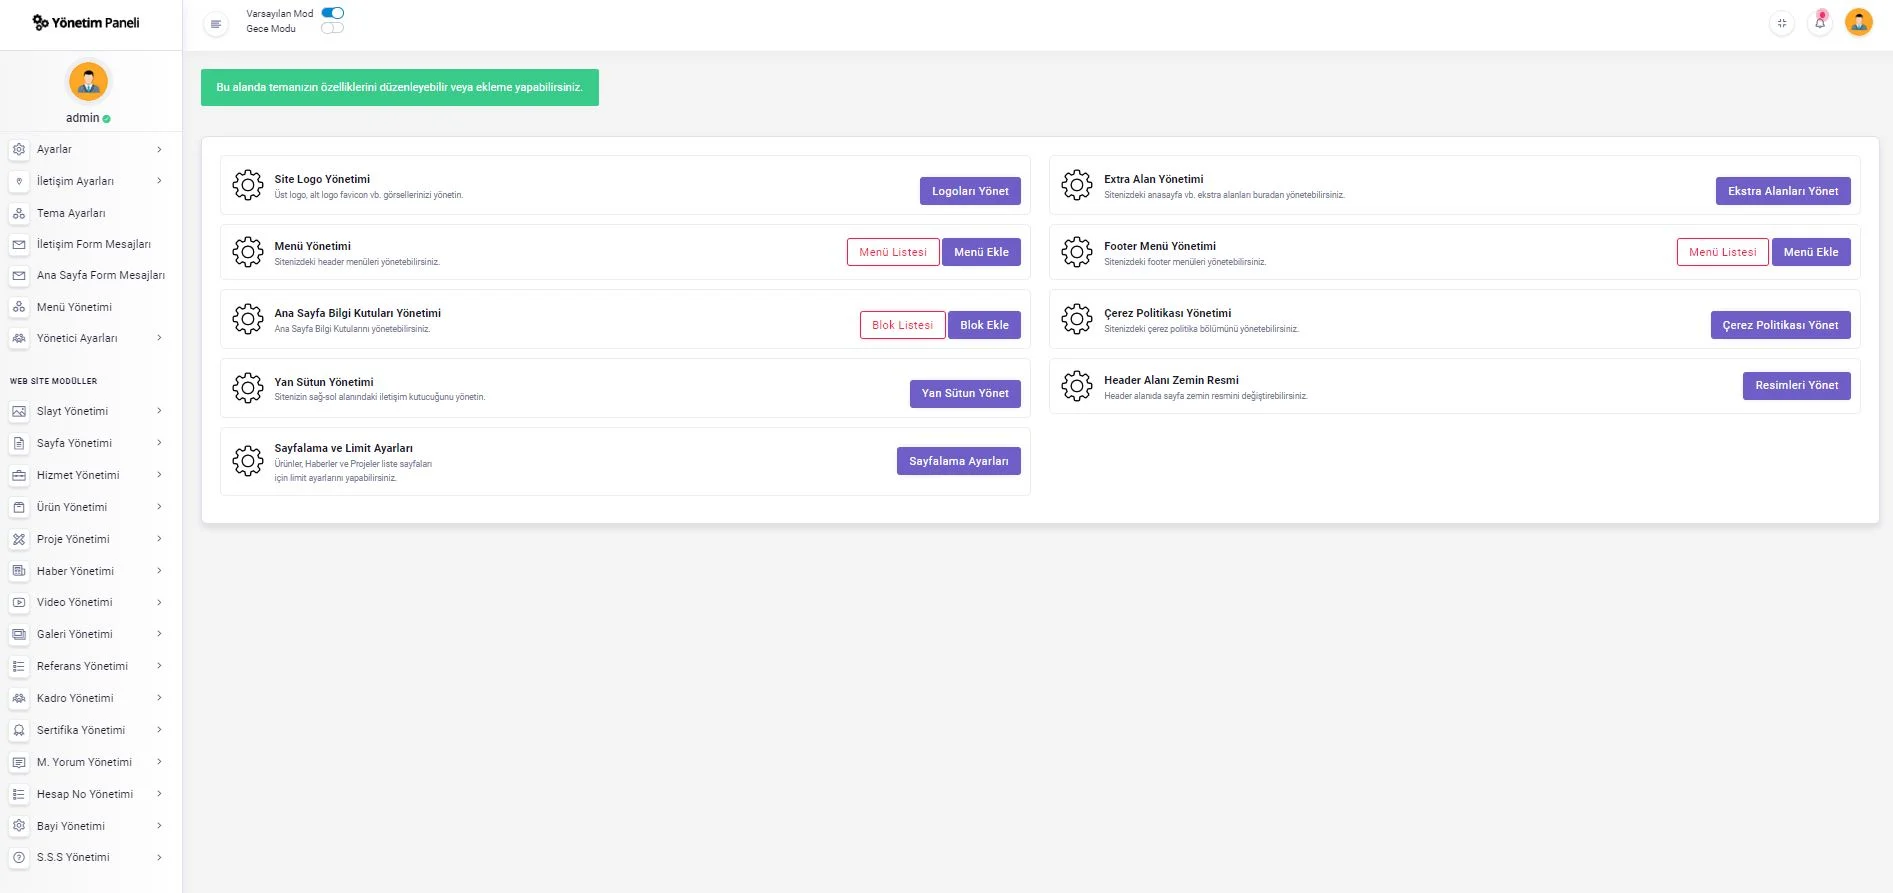The image size is (1893, 893).
Task: Click the gear icon beside Sayfalama ve Limit Ayarları
Action: coord(248,461)
